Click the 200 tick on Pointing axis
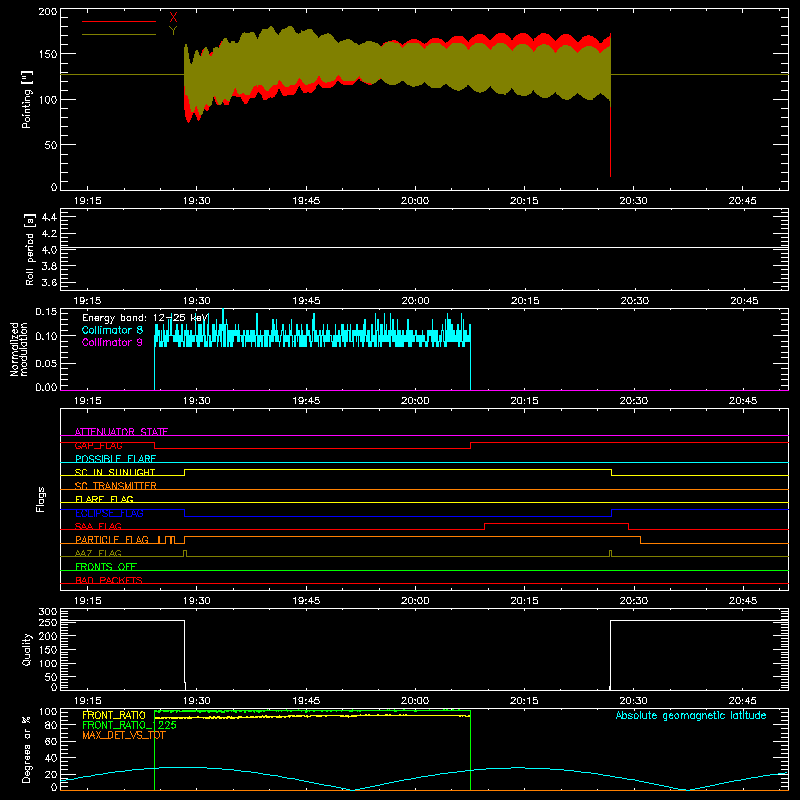 [48, 12]
